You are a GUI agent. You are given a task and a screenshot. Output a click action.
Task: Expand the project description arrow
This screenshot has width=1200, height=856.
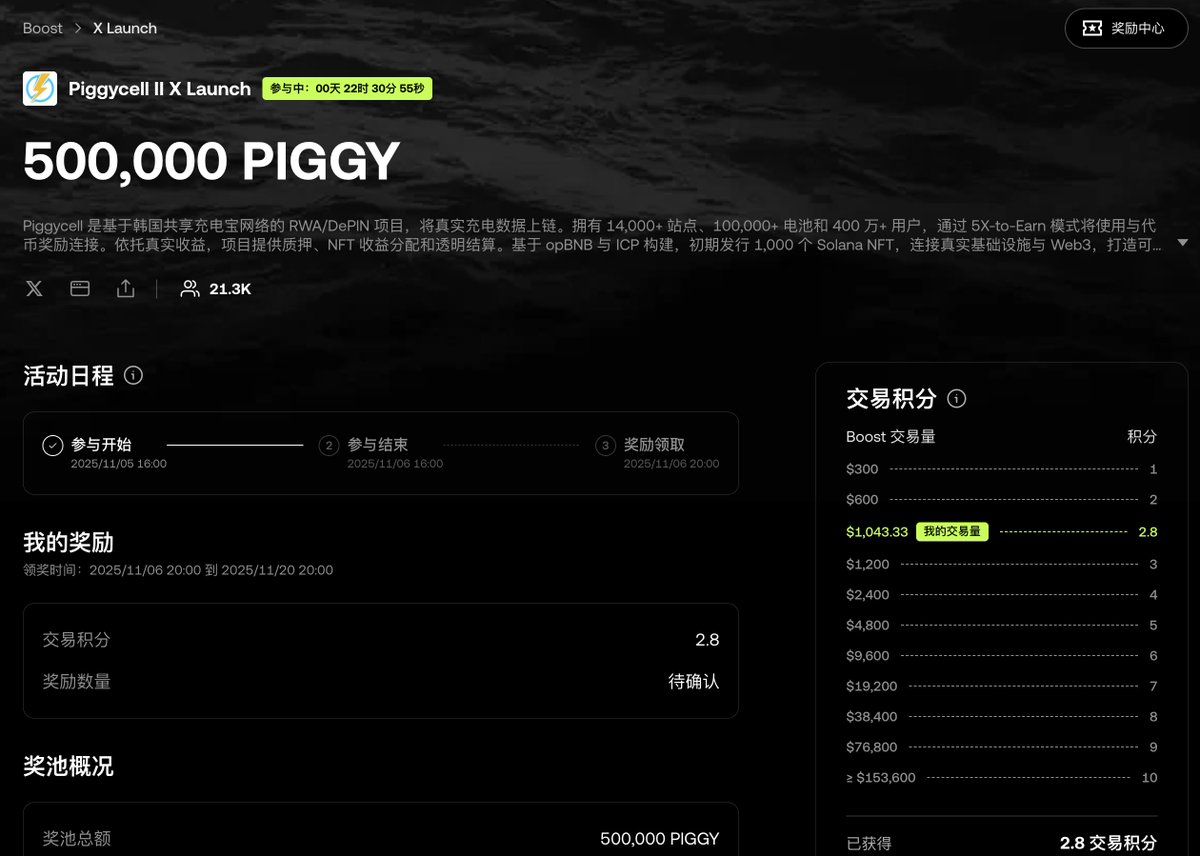[1183, 243]
